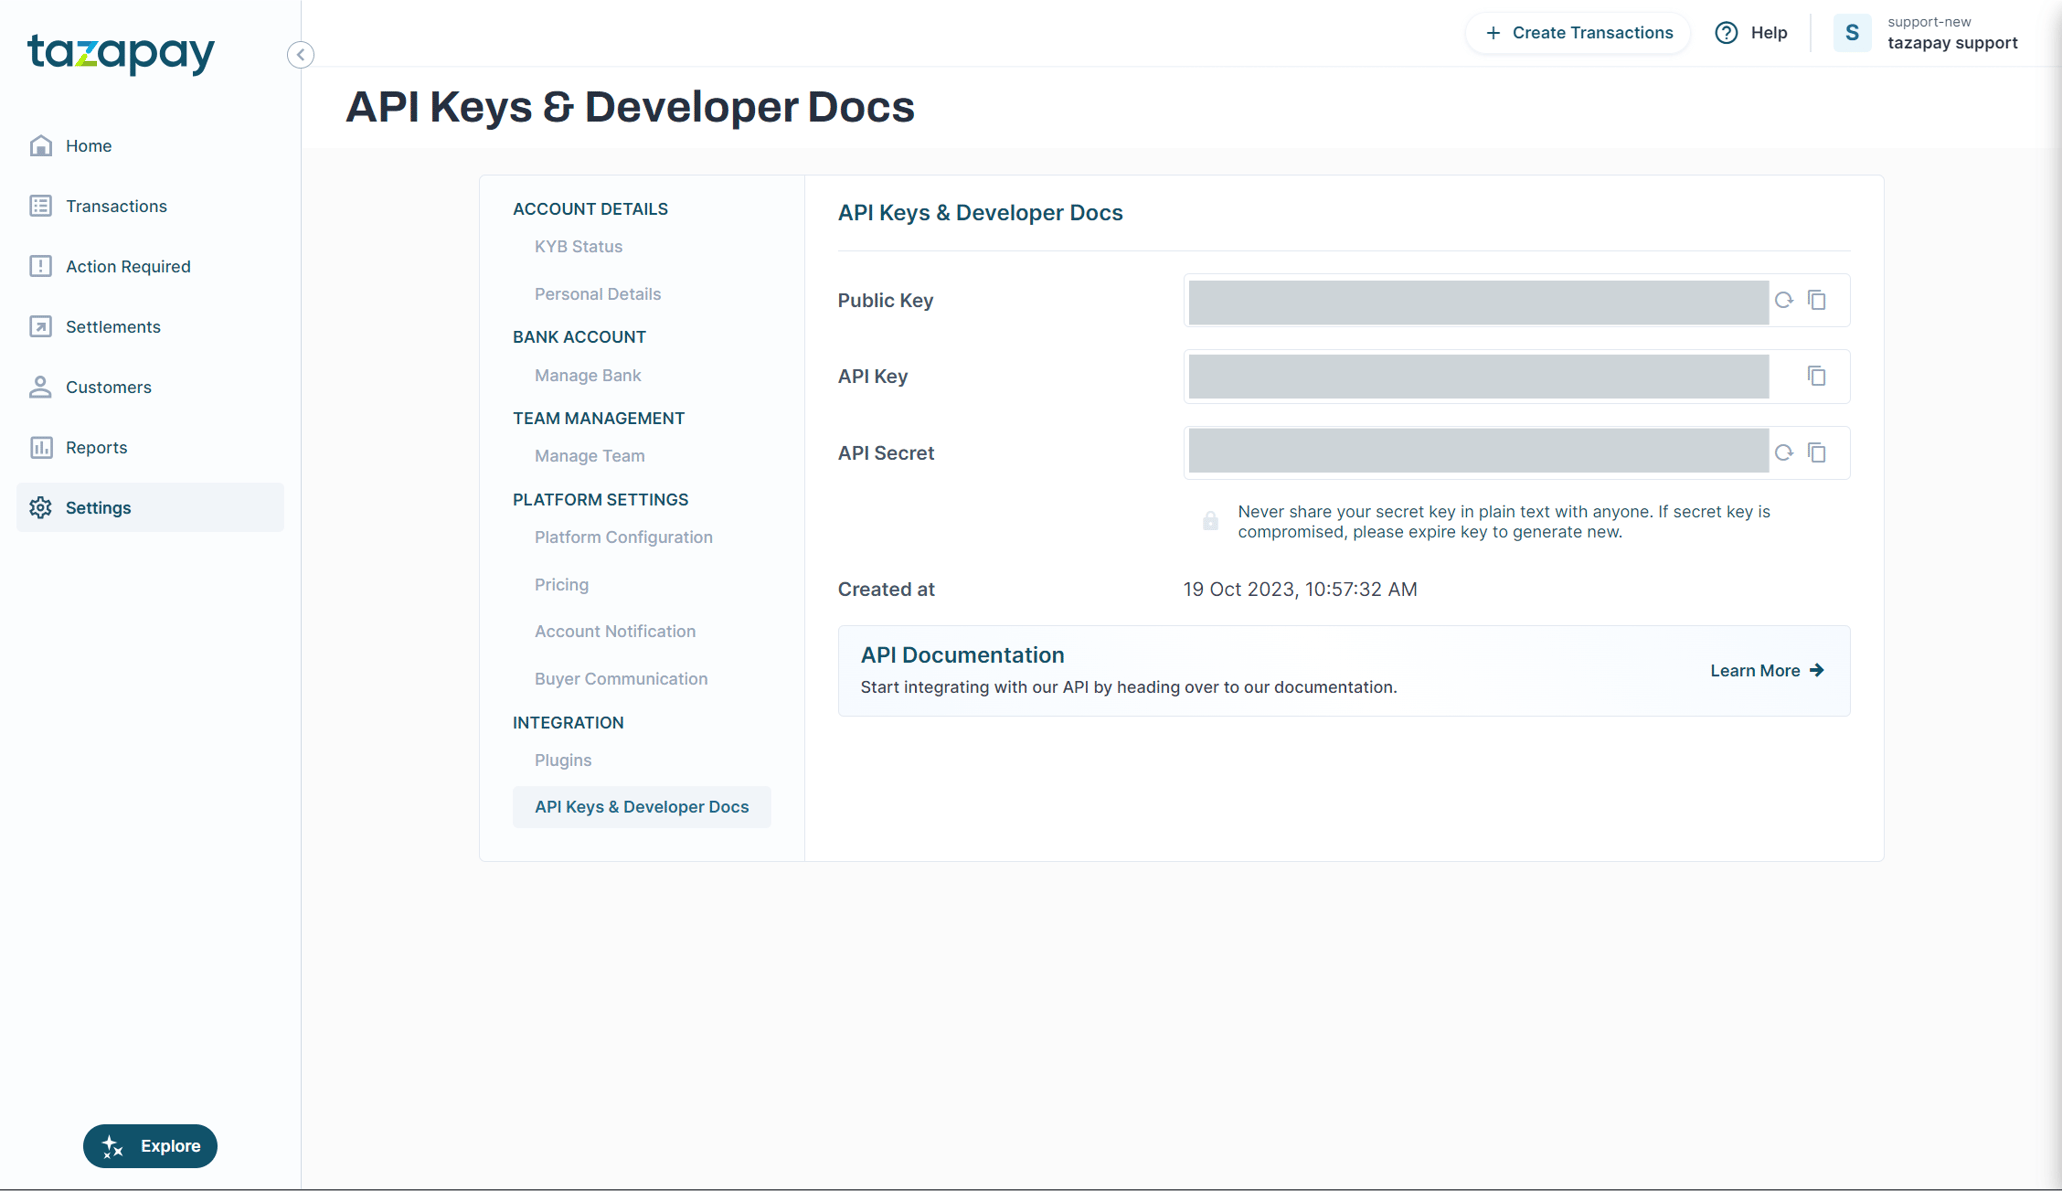This screenshot has width=2062, height=1191.
Task: Open the Manage Team settings page
Action: pos(589,456)
